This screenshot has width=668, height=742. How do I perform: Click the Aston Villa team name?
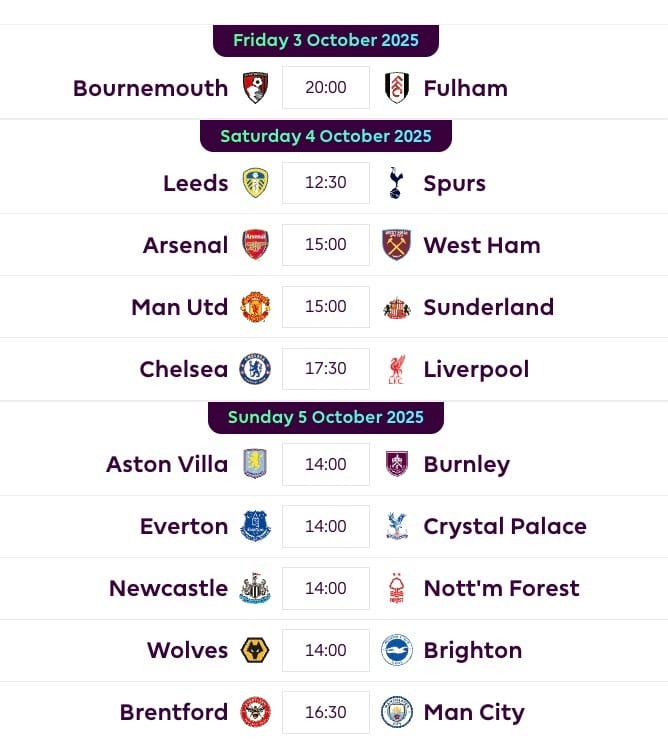coord(167,464)
